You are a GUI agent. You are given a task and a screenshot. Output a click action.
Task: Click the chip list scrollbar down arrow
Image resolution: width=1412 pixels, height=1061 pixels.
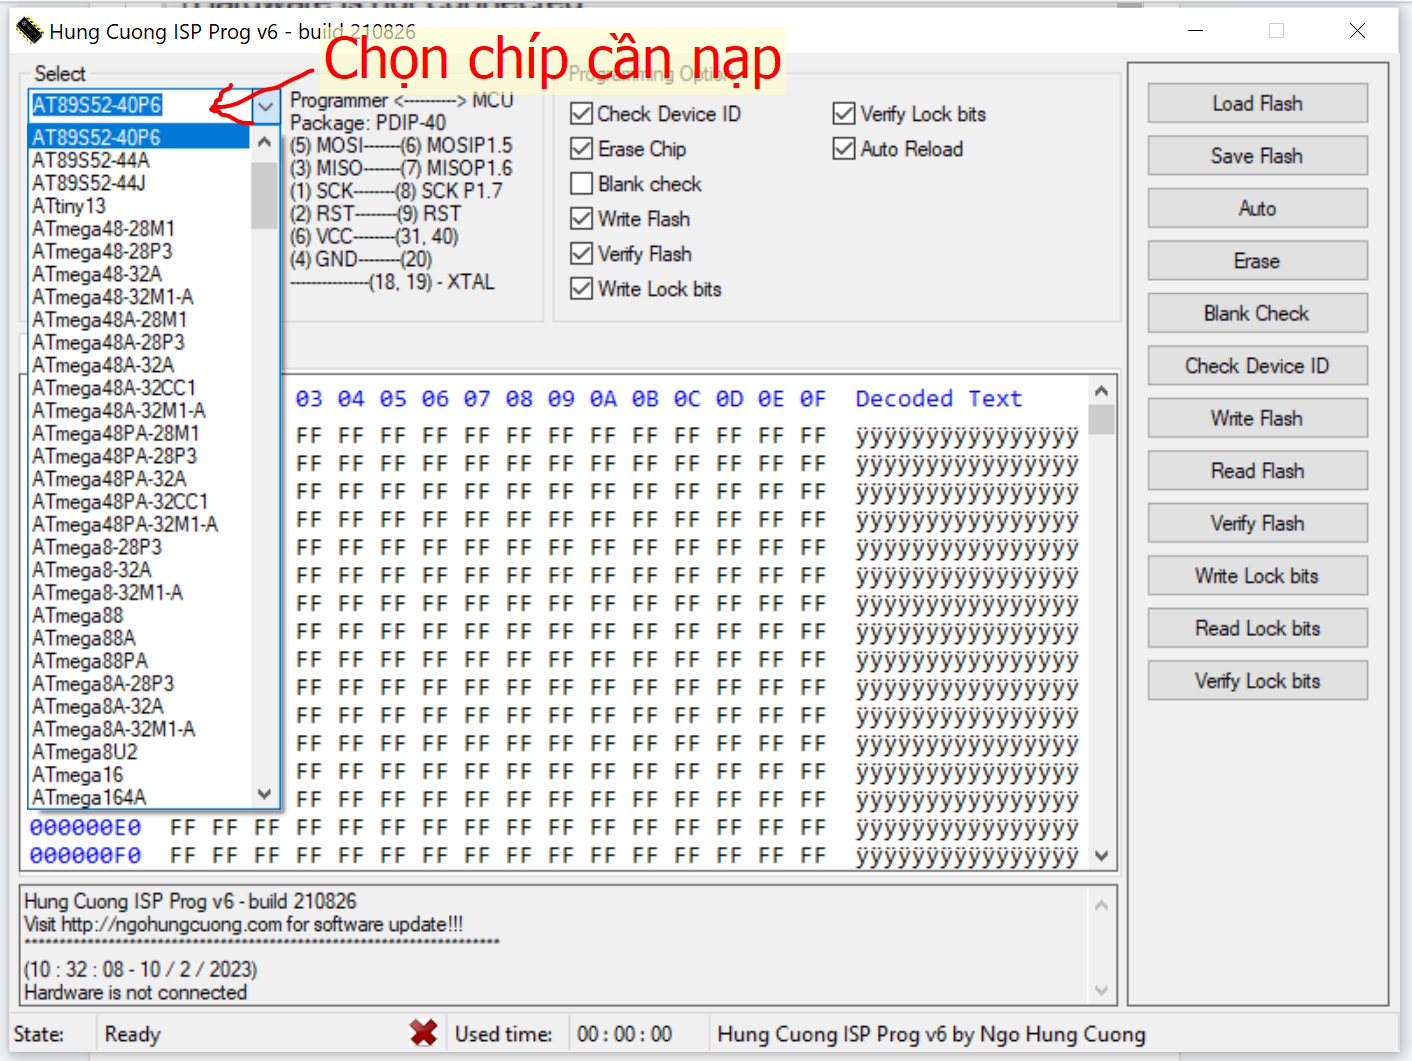264,794
